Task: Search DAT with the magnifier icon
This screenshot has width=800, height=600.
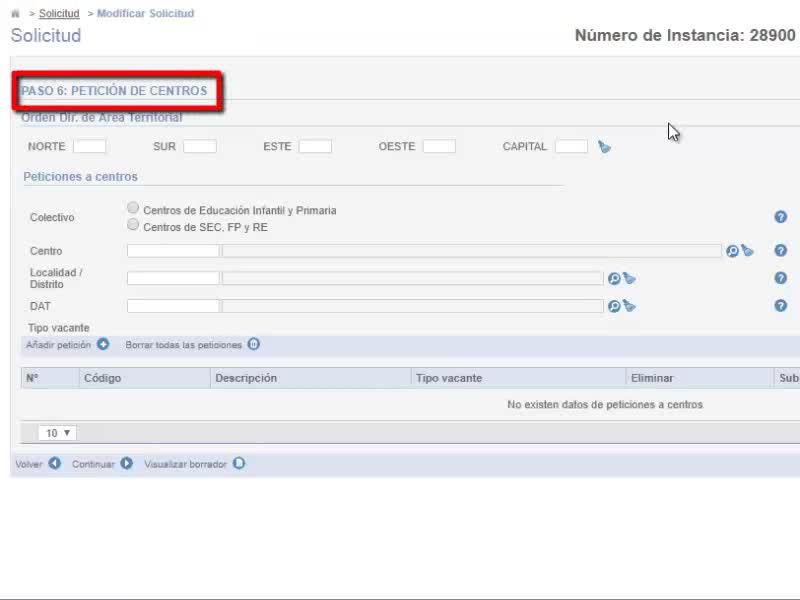Action: pos(614,306)
